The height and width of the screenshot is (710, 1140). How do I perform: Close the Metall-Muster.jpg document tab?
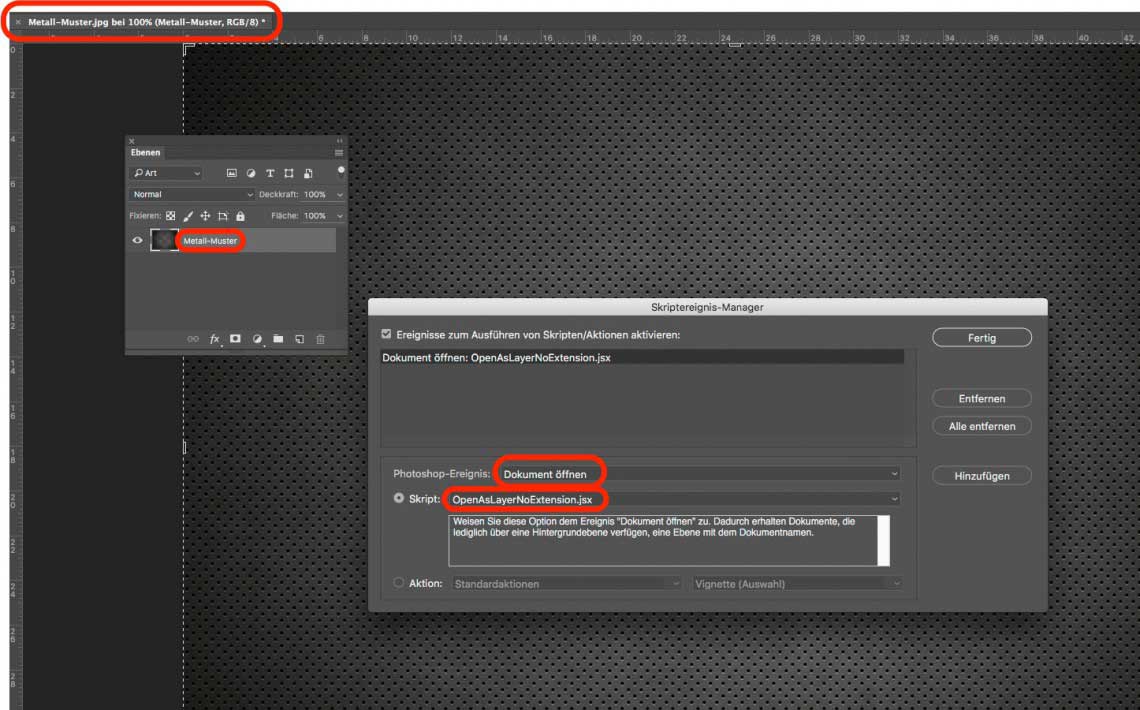click(x=18, y=22)
